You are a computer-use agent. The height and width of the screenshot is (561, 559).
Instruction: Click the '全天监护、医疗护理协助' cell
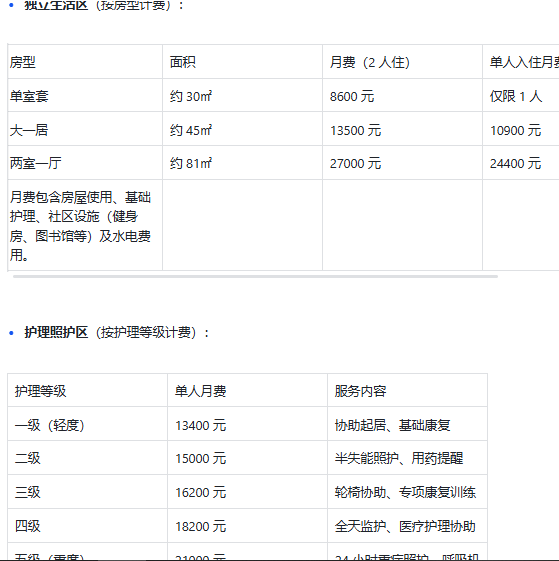click(x=407, y=526)
